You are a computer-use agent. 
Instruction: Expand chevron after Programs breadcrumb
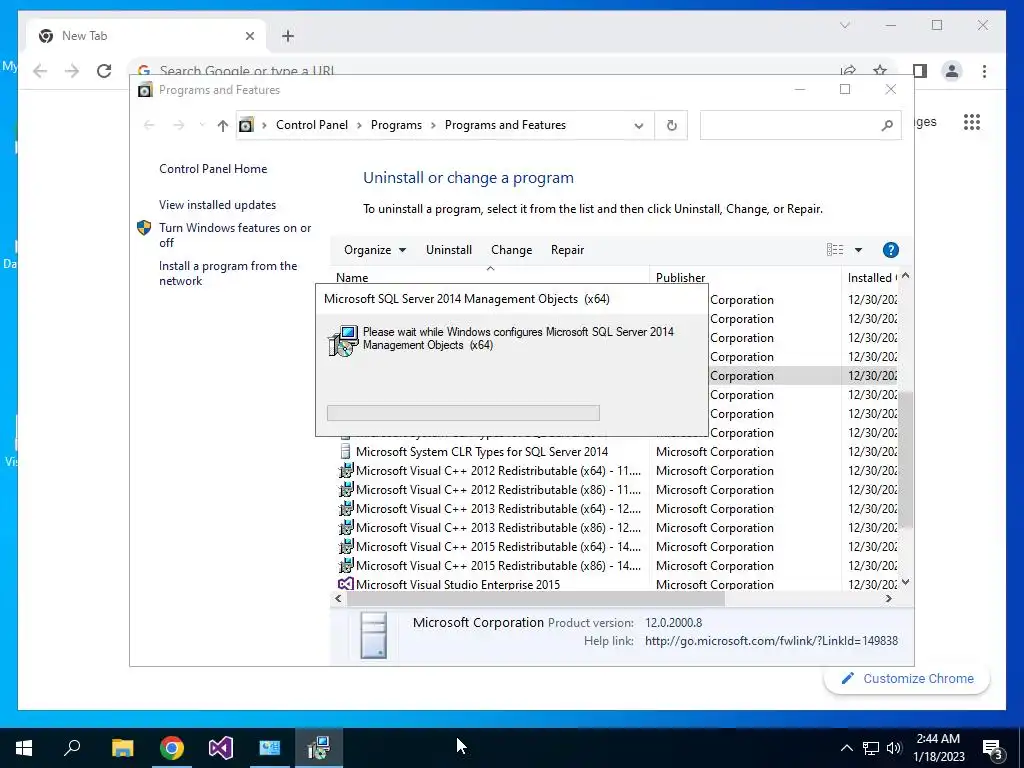click(433, 125)
